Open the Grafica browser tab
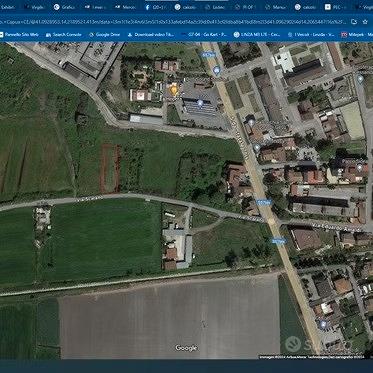The width and height of the screenshot is (373, 373). pos(65,7)
